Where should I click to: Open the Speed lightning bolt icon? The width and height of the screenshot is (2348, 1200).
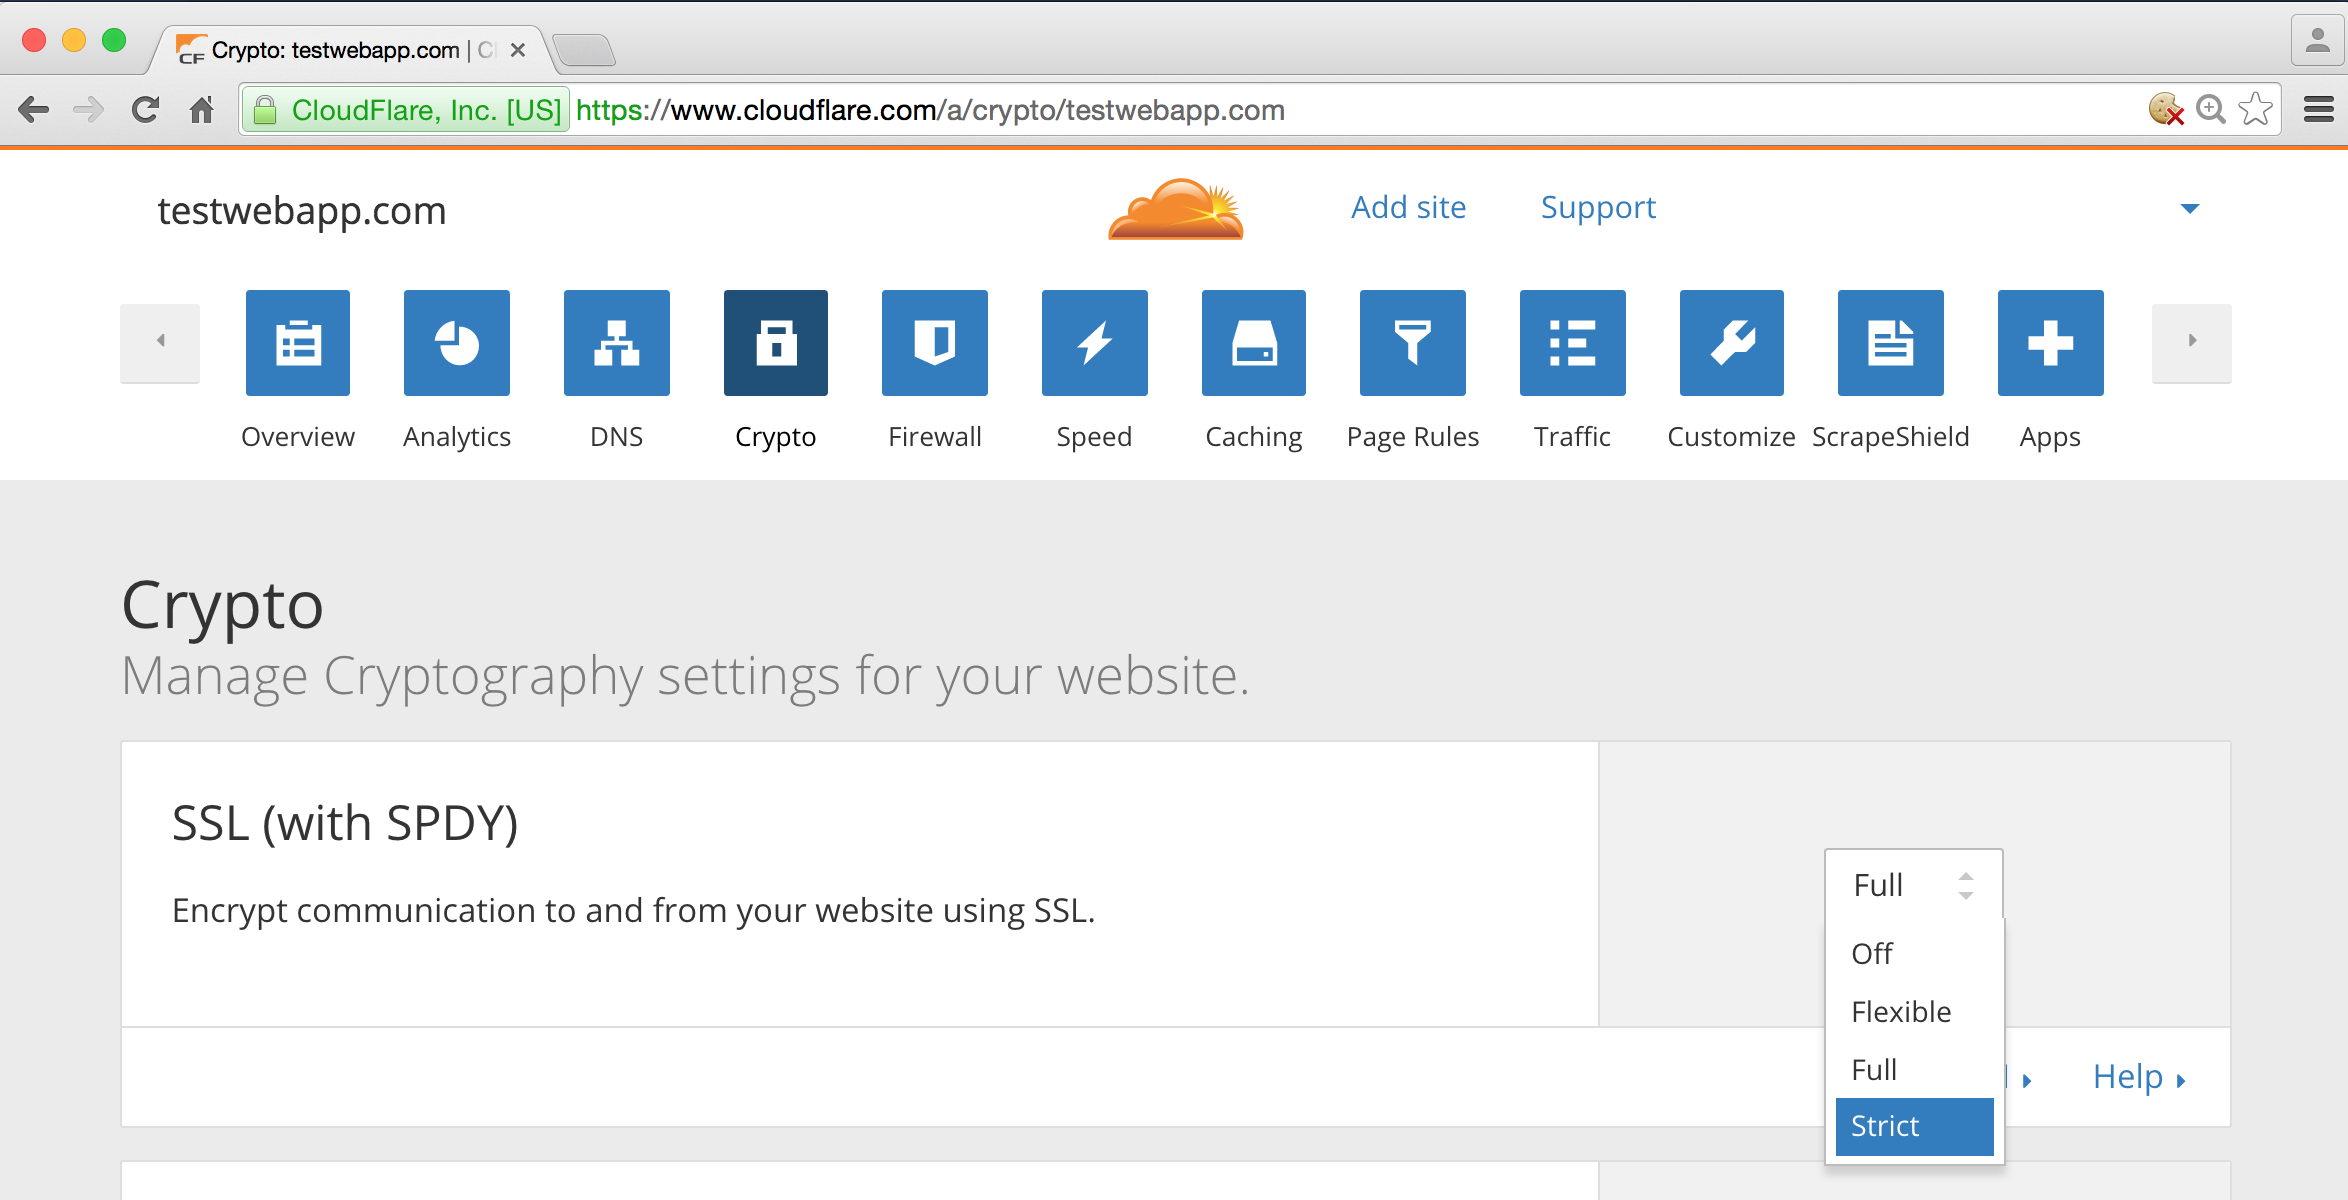point(1094,343)
